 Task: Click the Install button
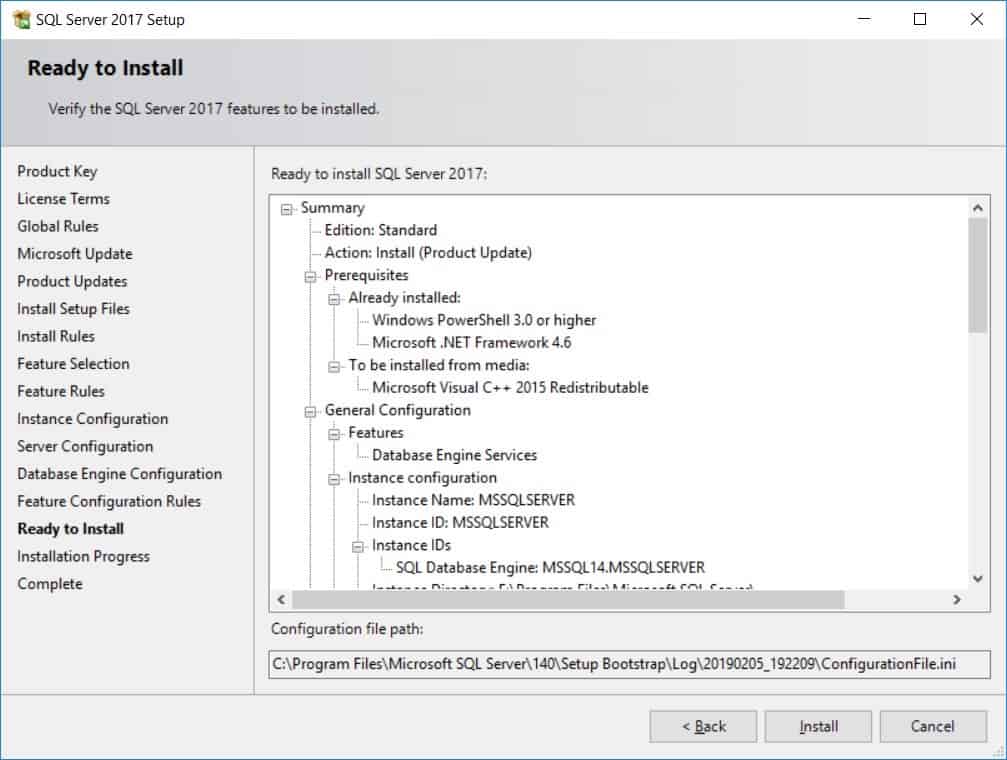[x=818, y=727]
